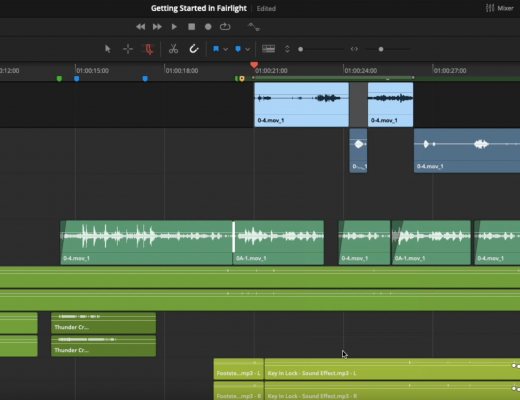This screenshot has width=520, height=400.
Task: Open the marker color dropdown arrow
Action: point(247,49)
